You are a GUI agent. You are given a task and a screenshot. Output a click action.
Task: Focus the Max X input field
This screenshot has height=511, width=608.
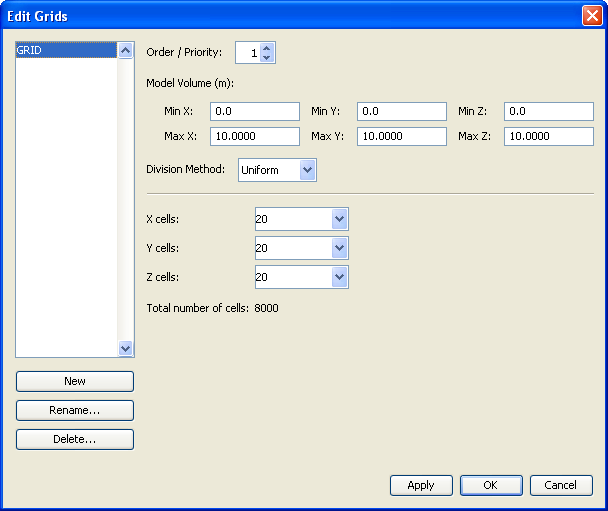(x=254, y=136)
